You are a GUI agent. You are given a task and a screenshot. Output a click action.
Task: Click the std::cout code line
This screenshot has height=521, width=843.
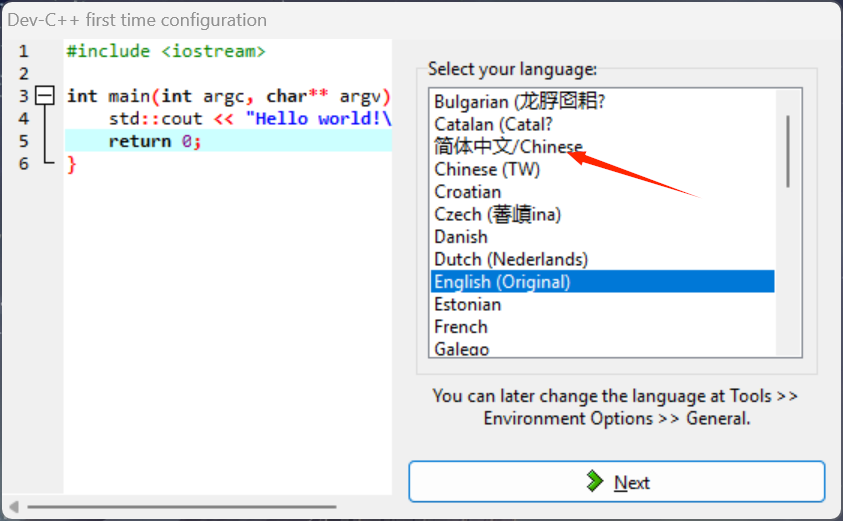click(x=249, y=118)
